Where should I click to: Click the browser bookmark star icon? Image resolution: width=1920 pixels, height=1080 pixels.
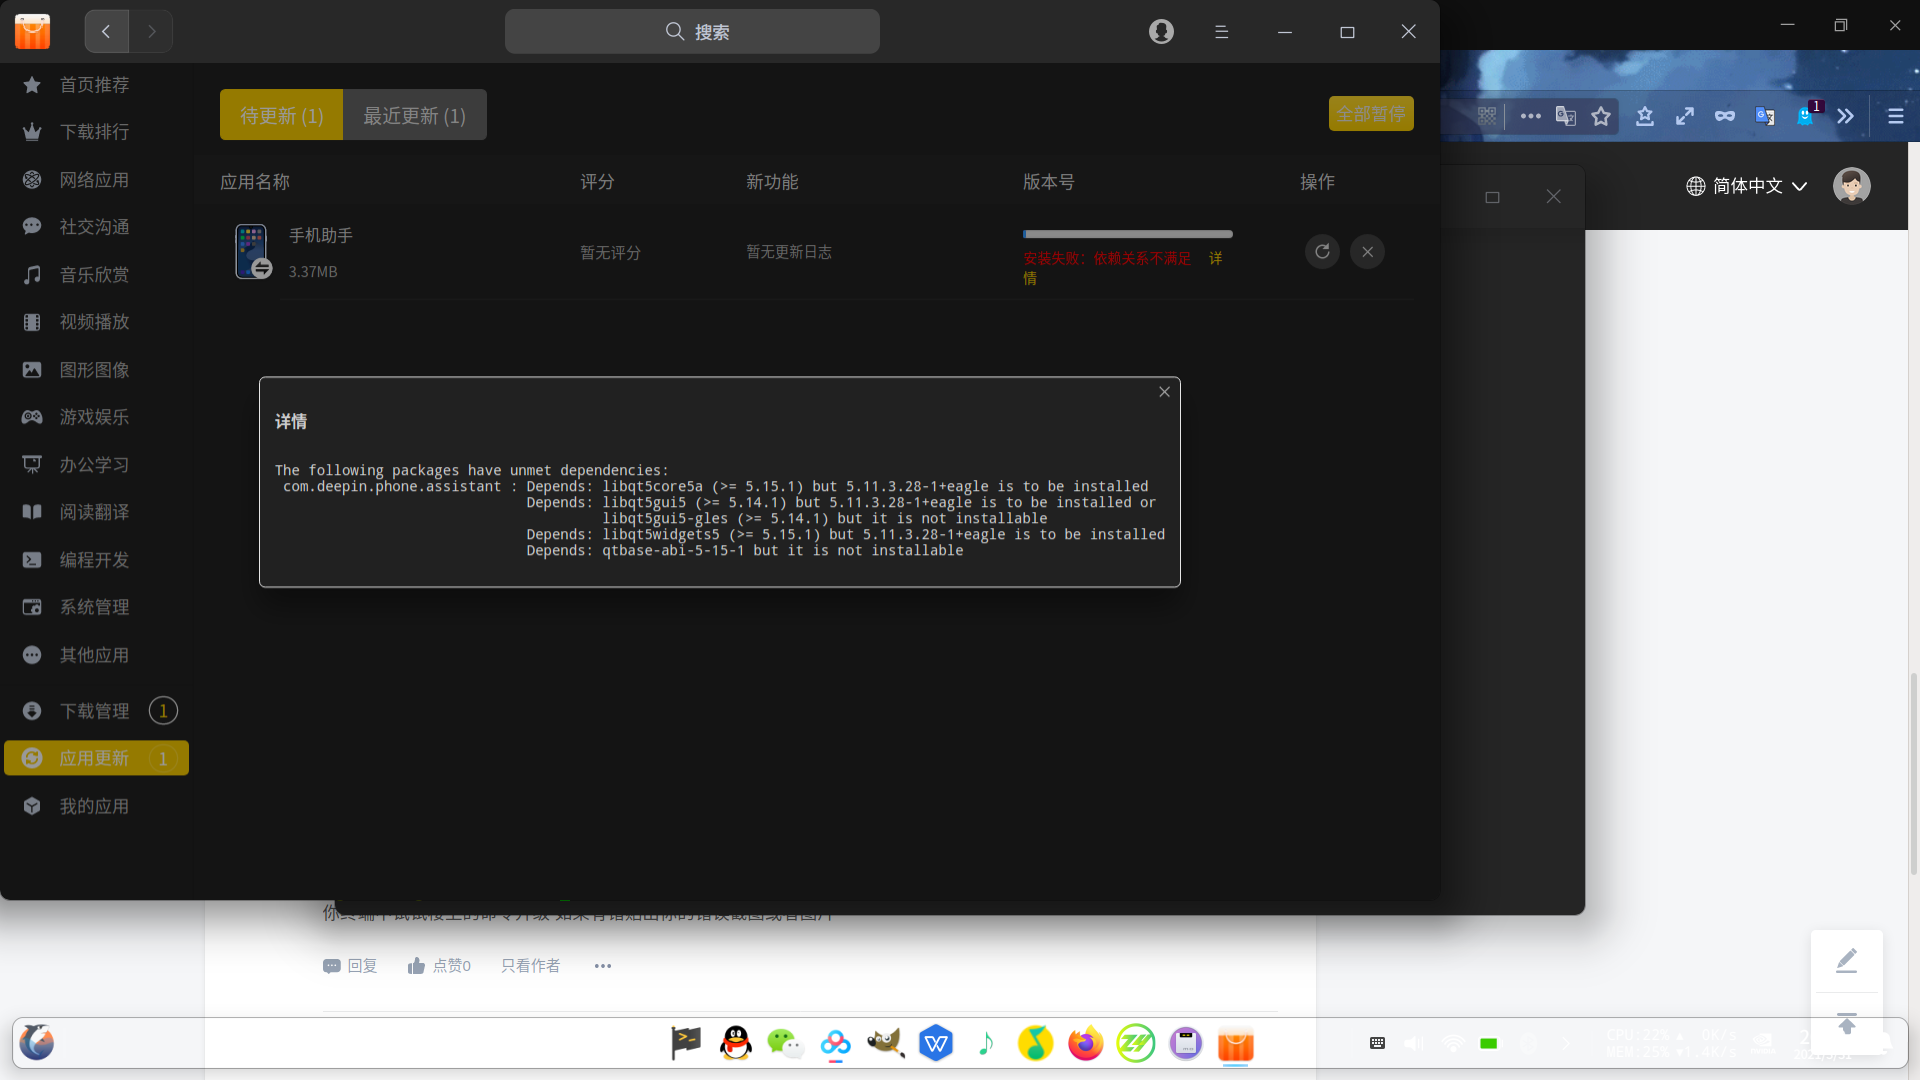coord(1601,116)
